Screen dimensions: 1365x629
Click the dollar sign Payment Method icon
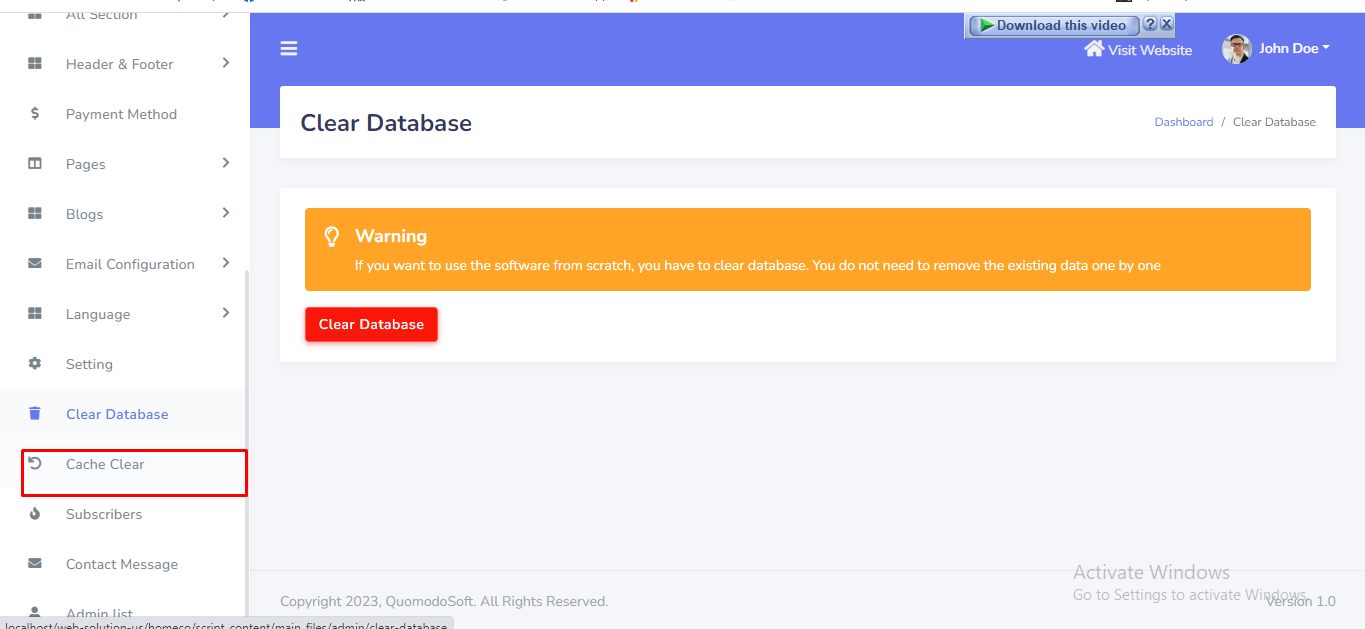(35, 114)
